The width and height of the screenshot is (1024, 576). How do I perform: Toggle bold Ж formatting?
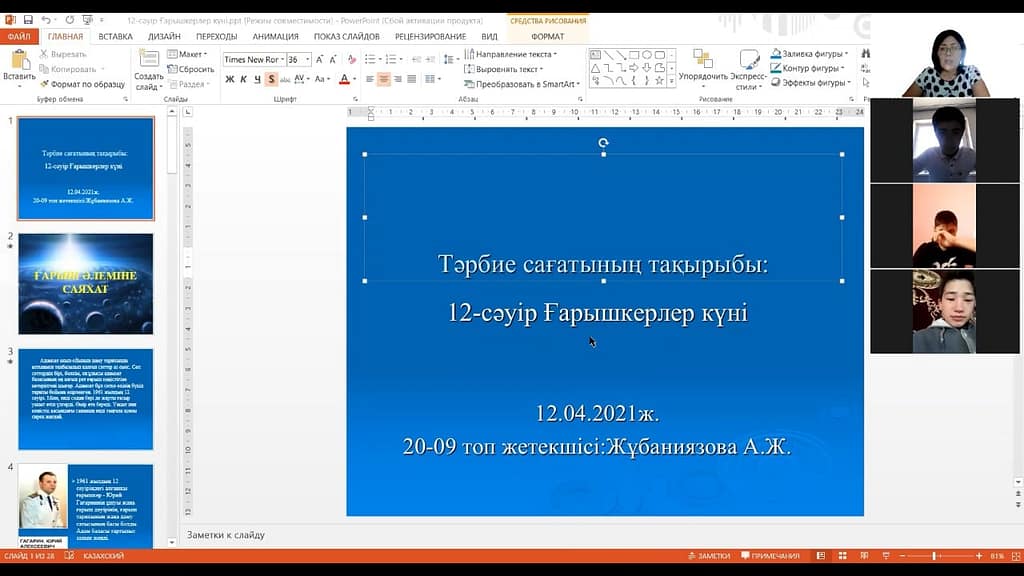pyautogui.click(x=229, y=79)
